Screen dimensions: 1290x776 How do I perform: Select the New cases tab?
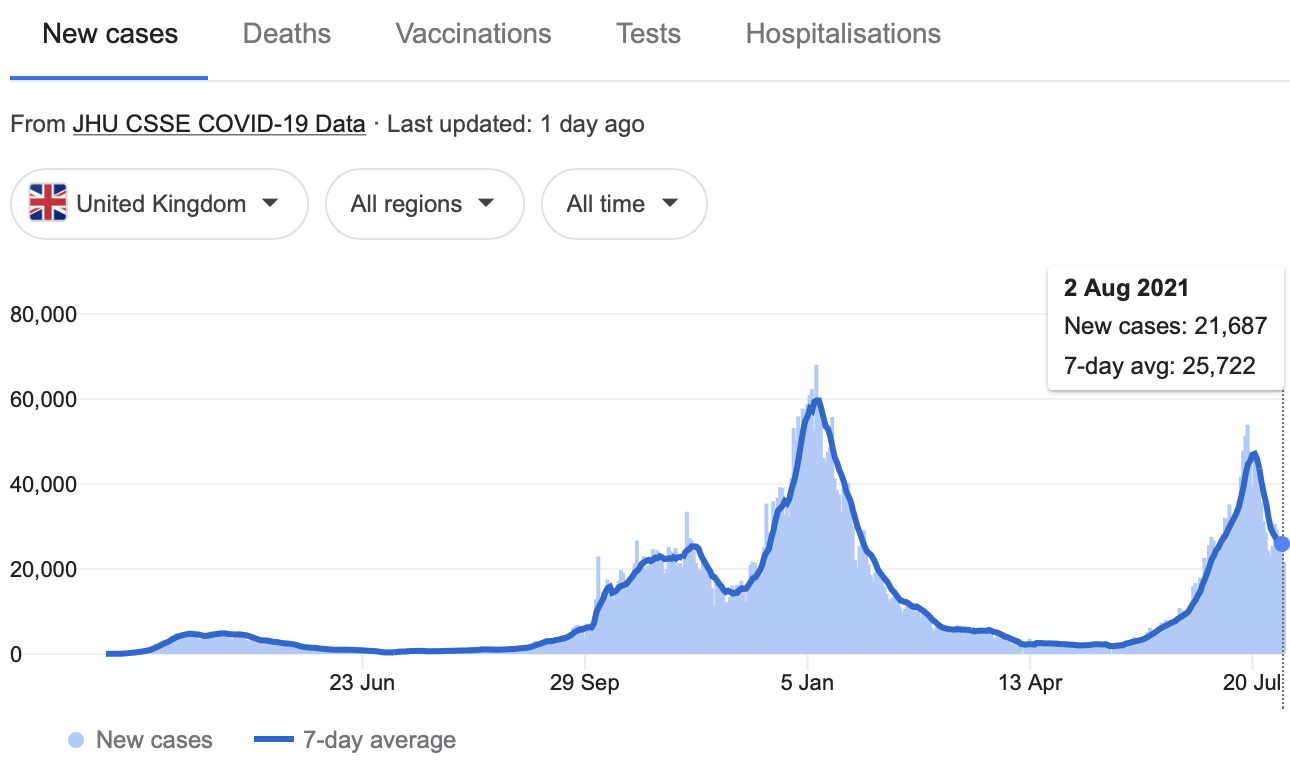coord(110,34)
